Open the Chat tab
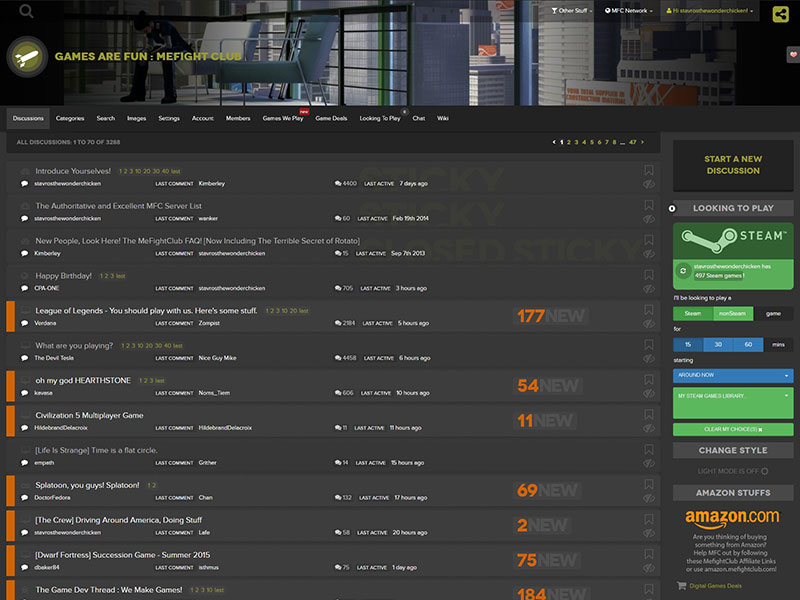This screenshot has height=600, width=800. tap(418, 118)
